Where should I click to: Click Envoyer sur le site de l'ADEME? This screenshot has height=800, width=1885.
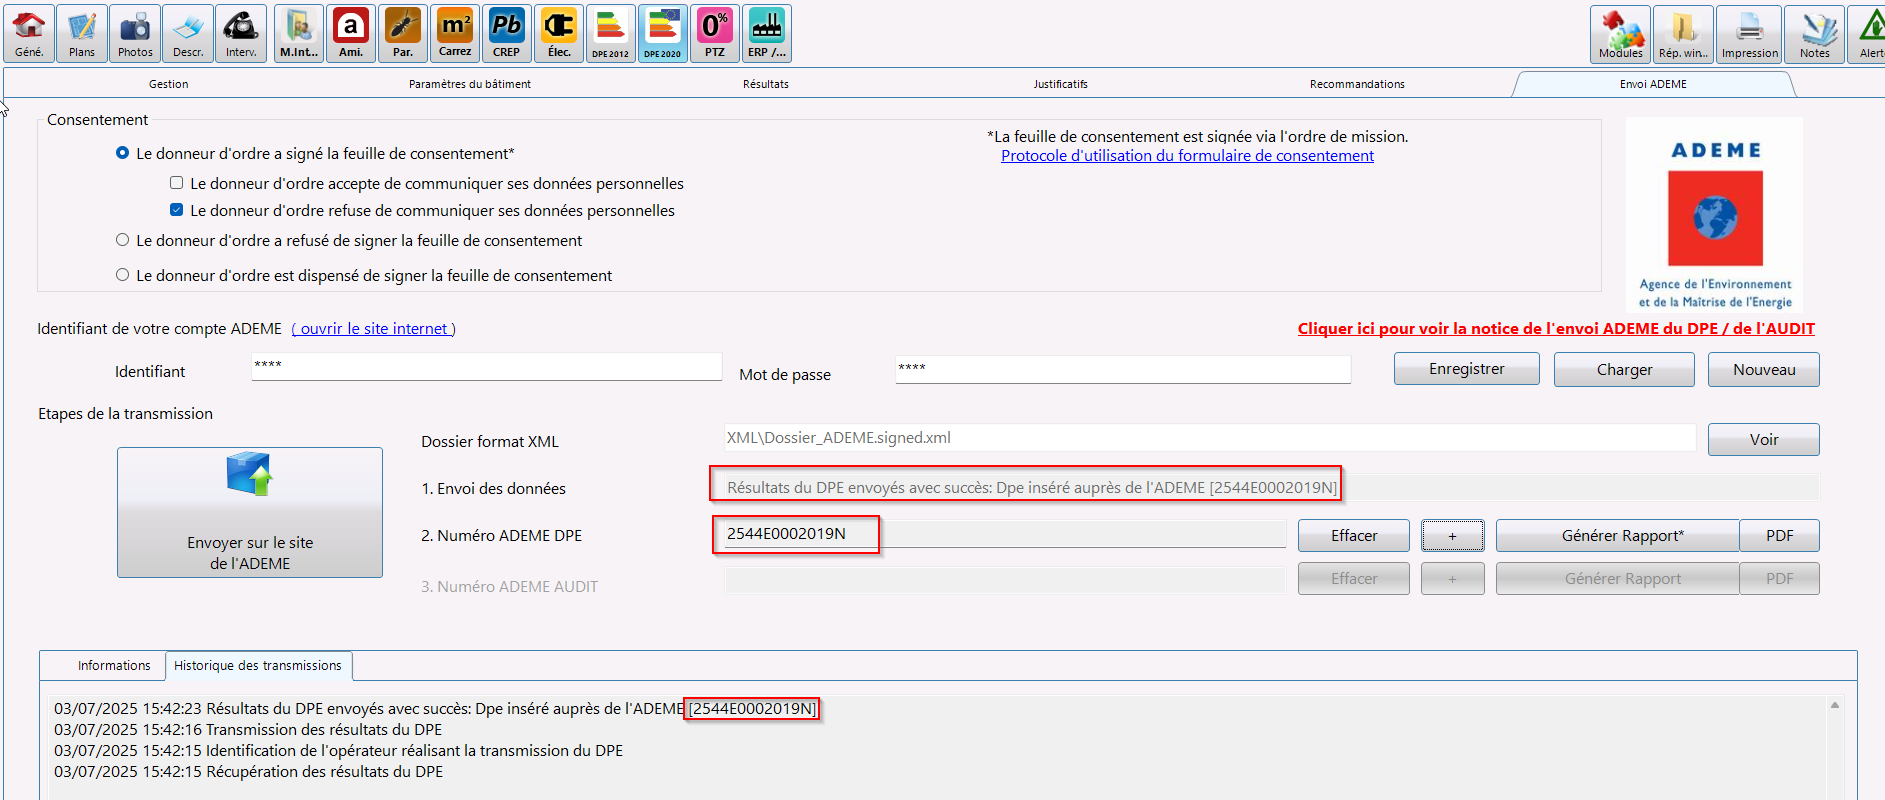coord(250,512)
